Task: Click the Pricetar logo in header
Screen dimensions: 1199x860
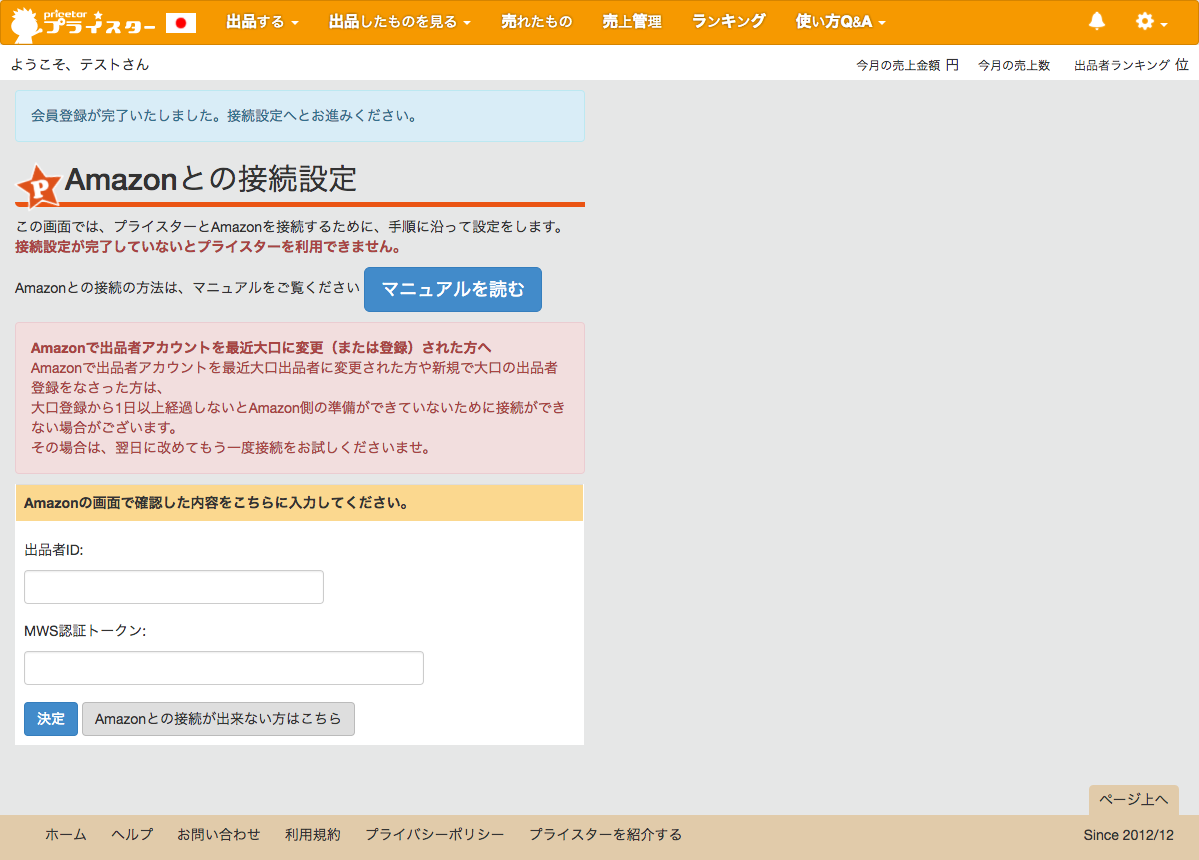Action: pyautogui.click(x=83, y=23)
